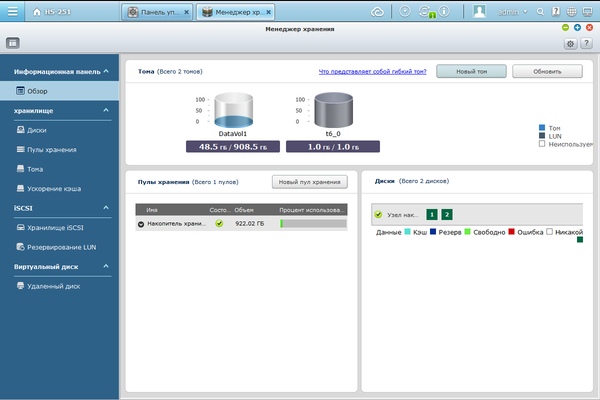Maximize the Менеджер хранения window

point(577,27)
